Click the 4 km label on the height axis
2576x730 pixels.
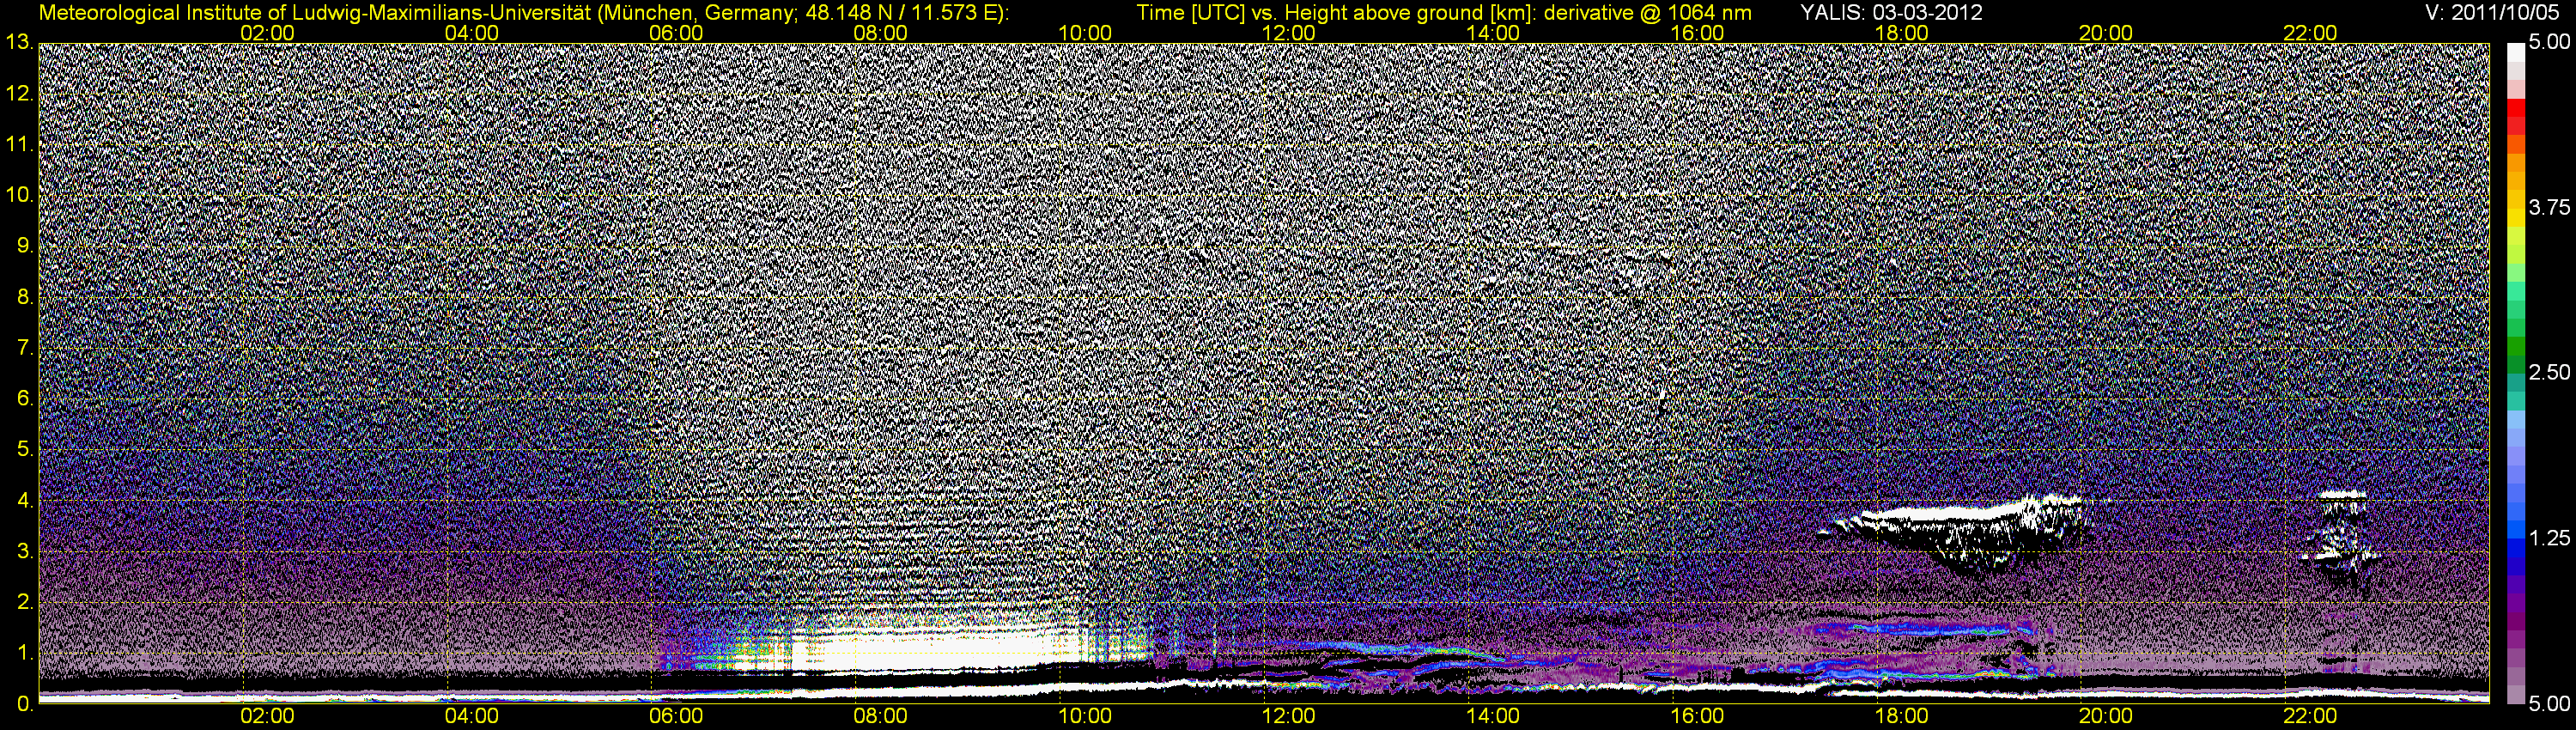pyautogui.click(x=24, y=501)
